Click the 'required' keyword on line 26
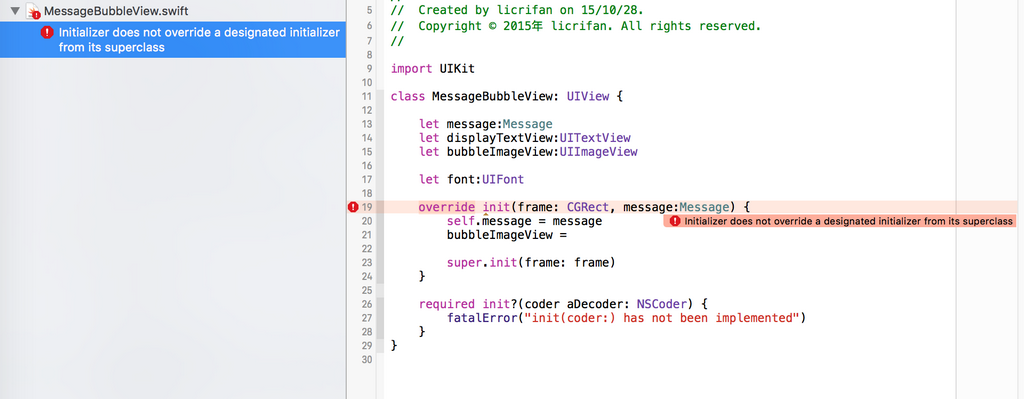Screen dimensions: 1024x399 pyautogui.click(x=447, y=304)
